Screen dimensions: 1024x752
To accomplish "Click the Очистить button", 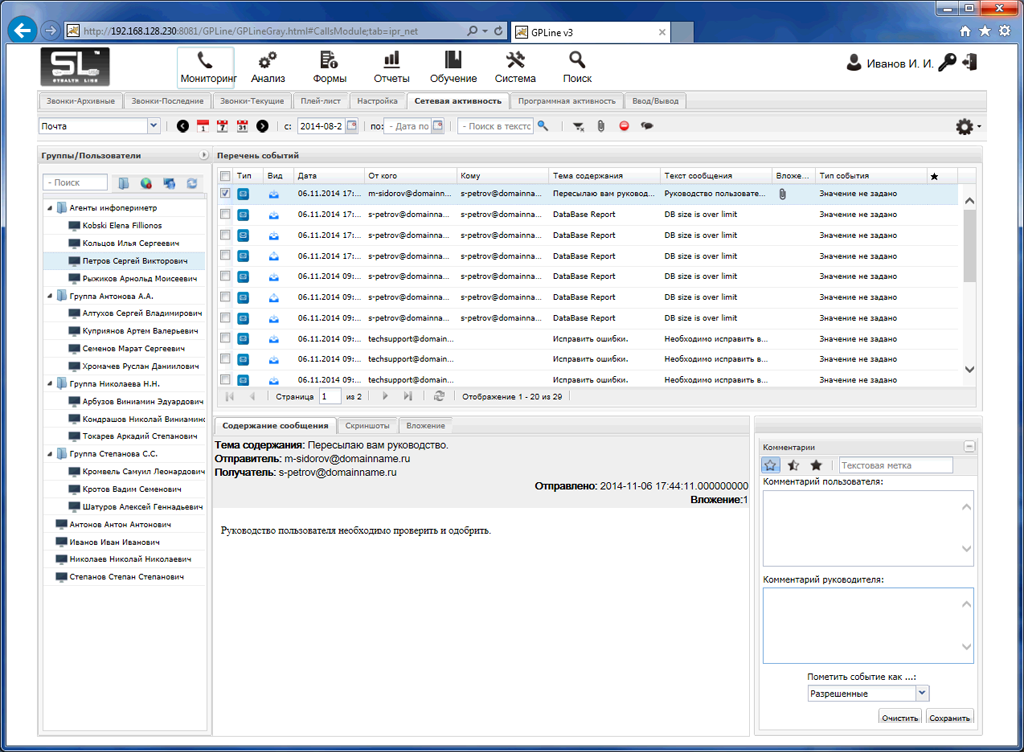I will (x=900, y=718).
